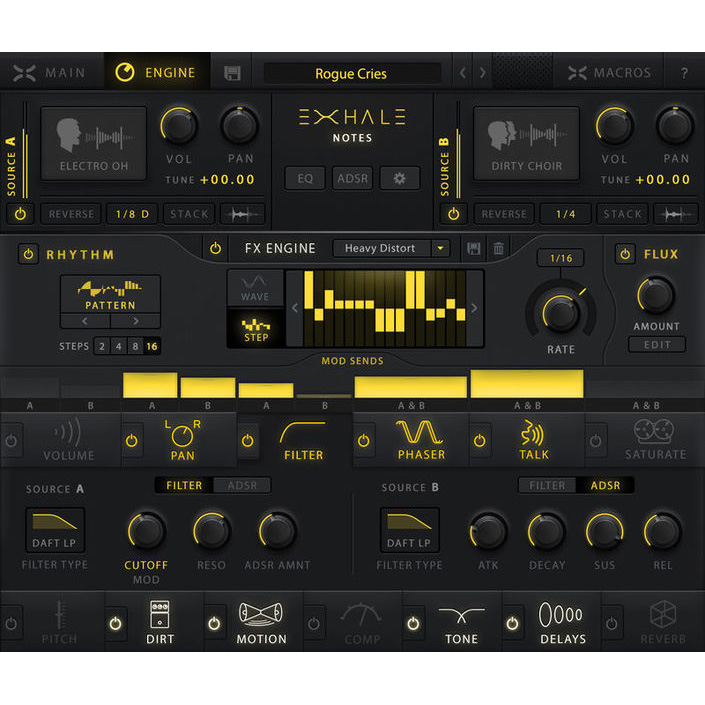The image size is (705, 705).
Task: Disable the Phaser module power switch
Action: pos(363,441)
